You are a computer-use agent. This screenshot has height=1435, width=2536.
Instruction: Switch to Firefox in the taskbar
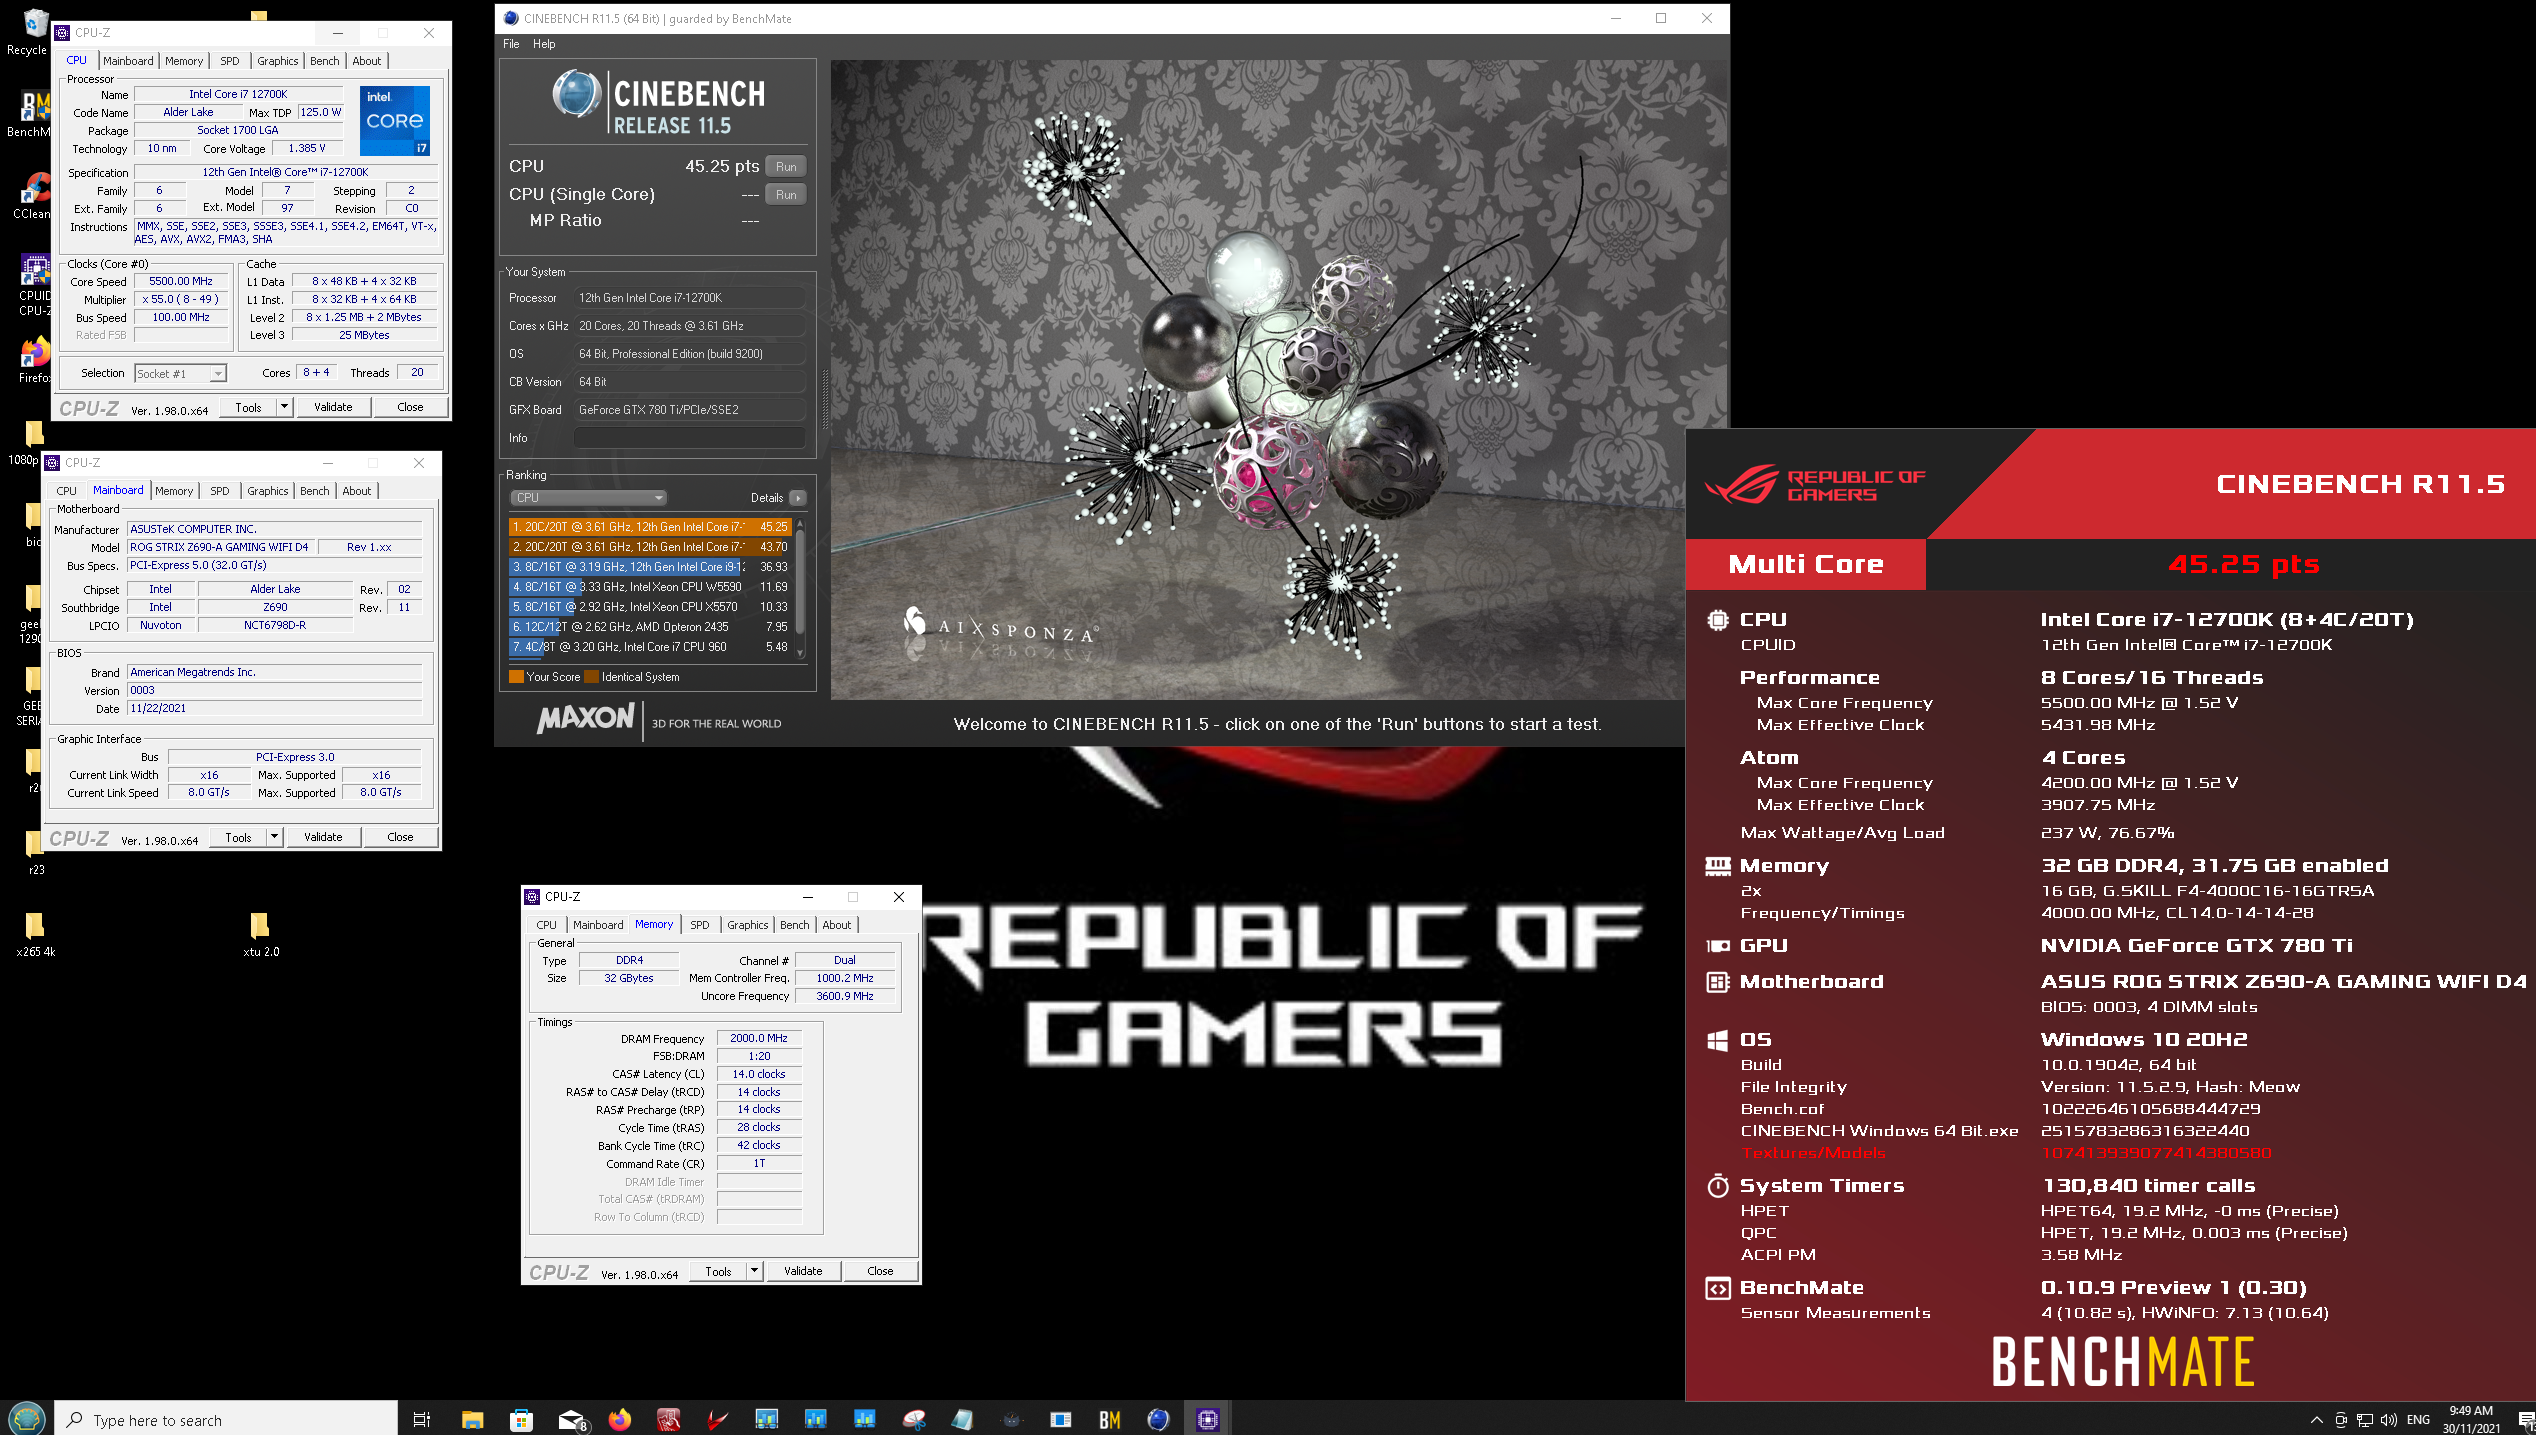click(620, 1419)
